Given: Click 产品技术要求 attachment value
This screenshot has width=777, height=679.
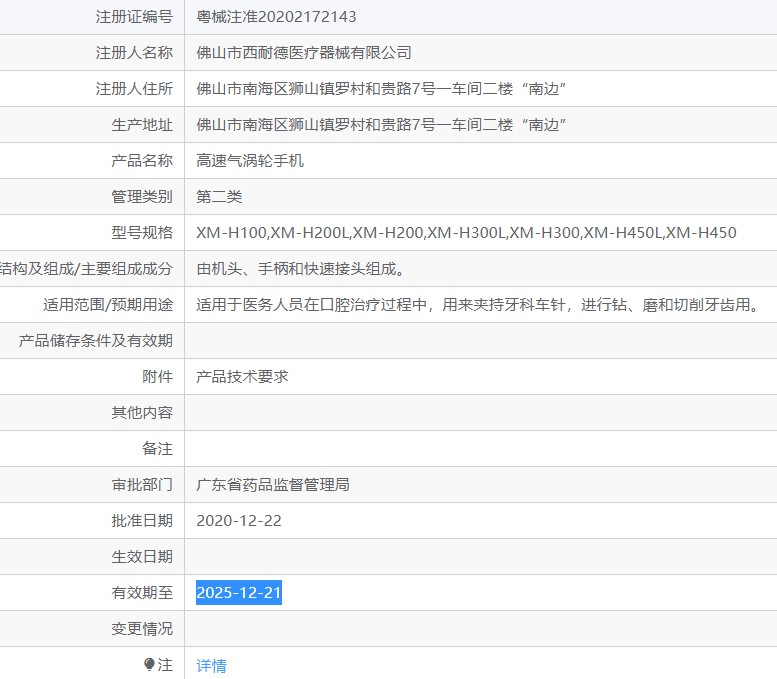Looking at the screenshot, I should pos(242,377).
